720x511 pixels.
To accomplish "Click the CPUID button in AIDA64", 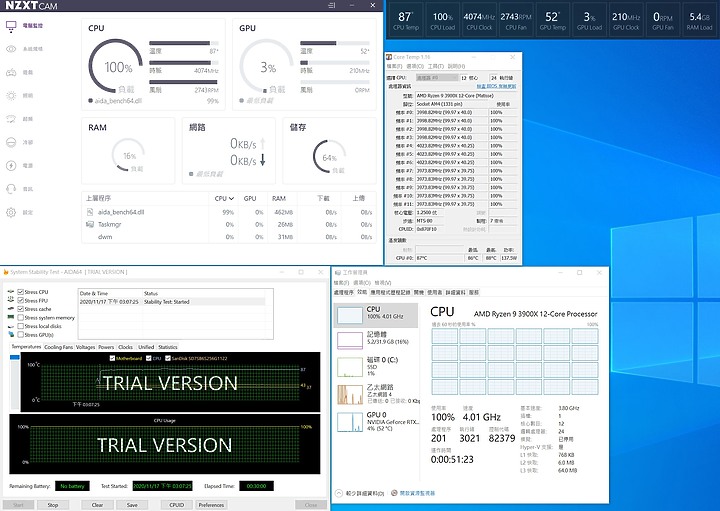I will coord(177,505).
